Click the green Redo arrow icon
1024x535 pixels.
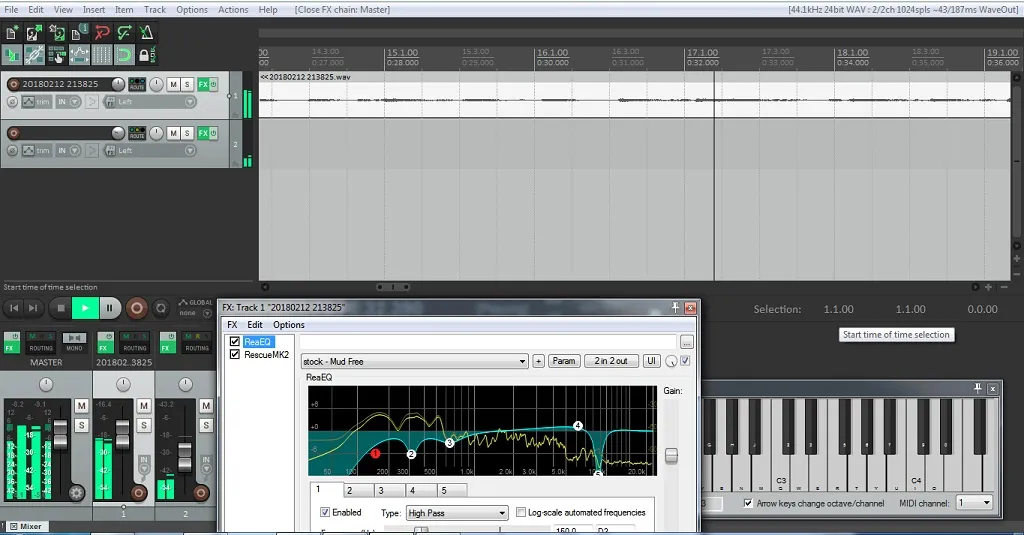(x=124, y=33)
